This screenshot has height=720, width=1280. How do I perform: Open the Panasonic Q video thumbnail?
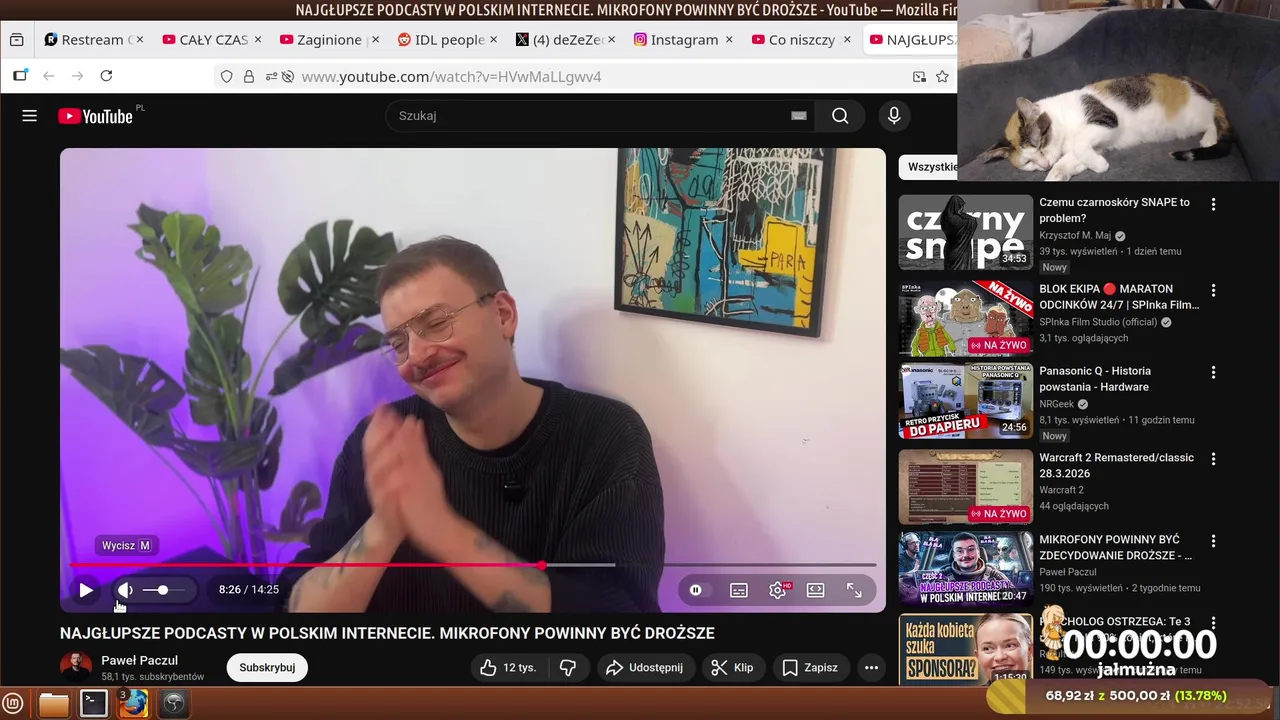[x=966, y=401]
